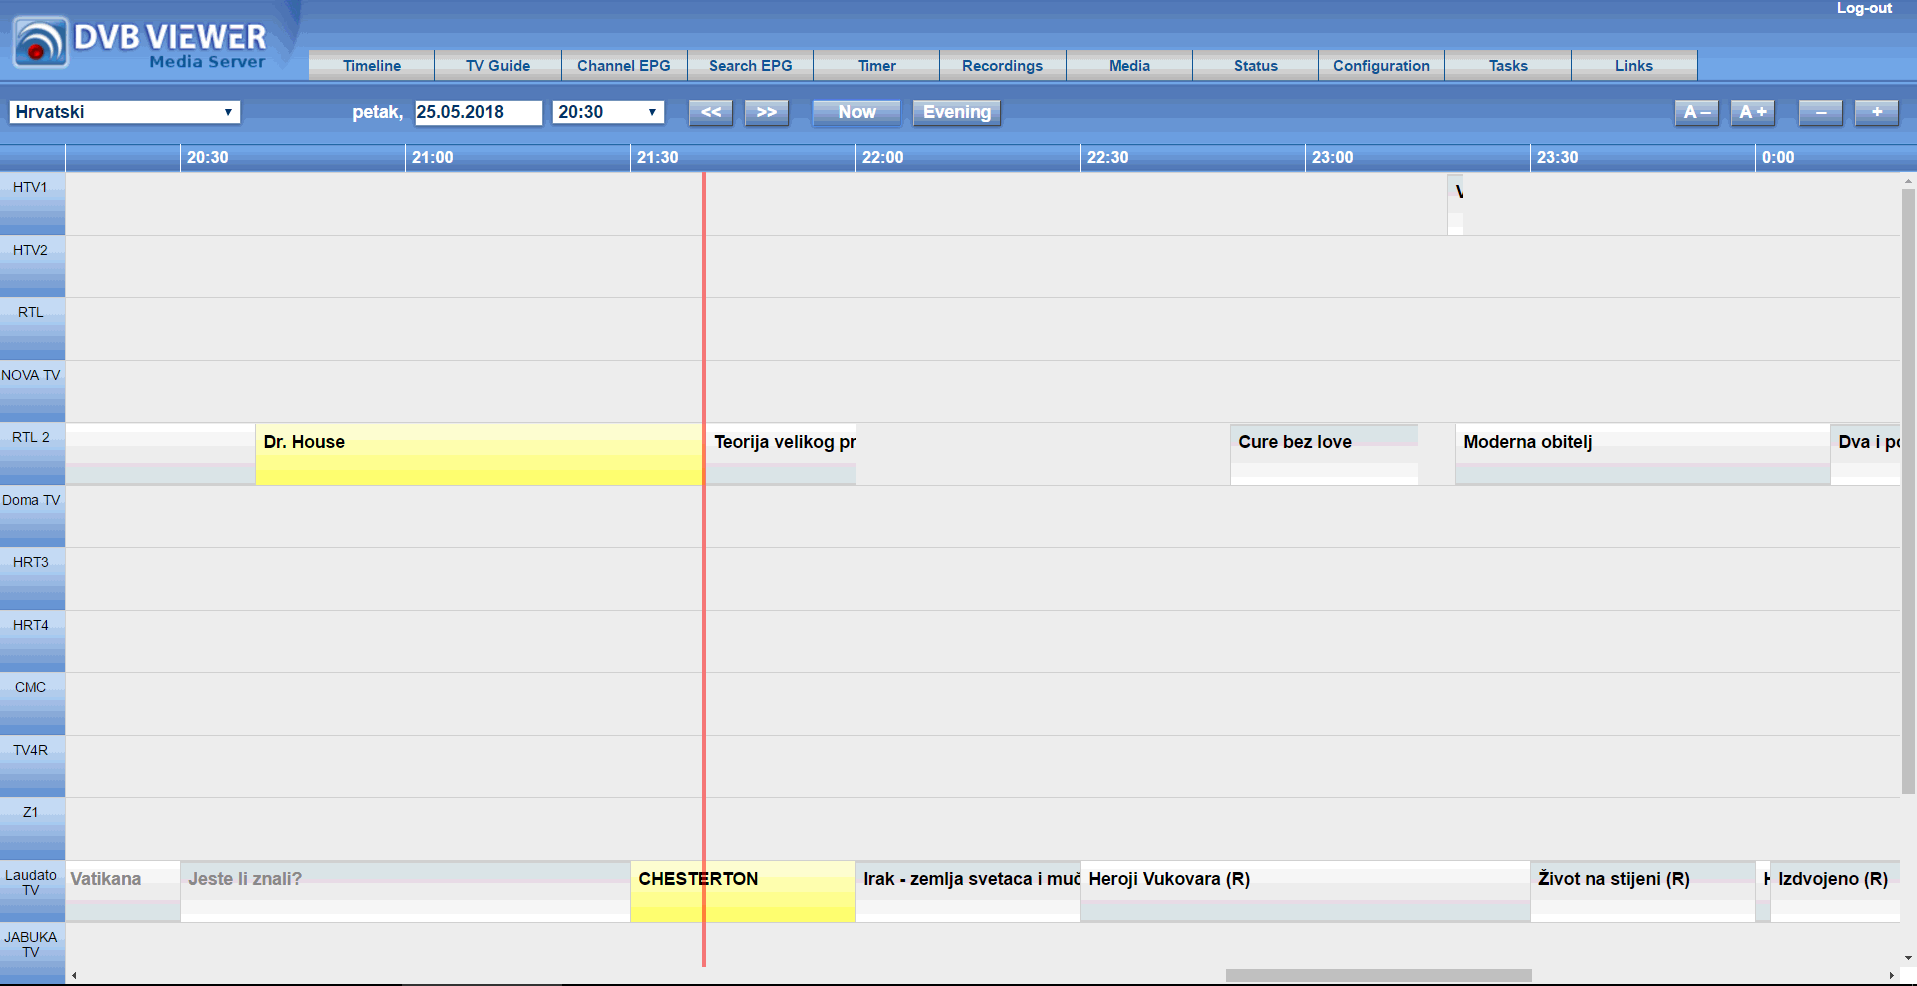
Task: Open the Jeste li znali? programme
Action: tap(405, 891)
